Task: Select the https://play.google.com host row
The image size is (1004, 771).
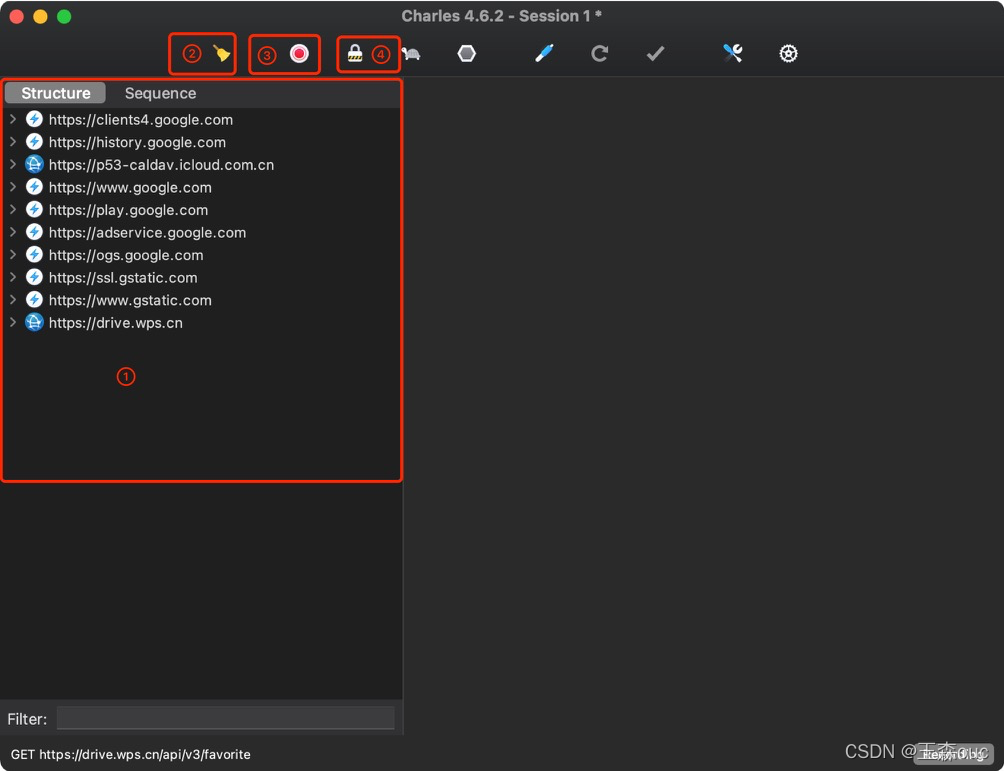Action: click(202, 209)
